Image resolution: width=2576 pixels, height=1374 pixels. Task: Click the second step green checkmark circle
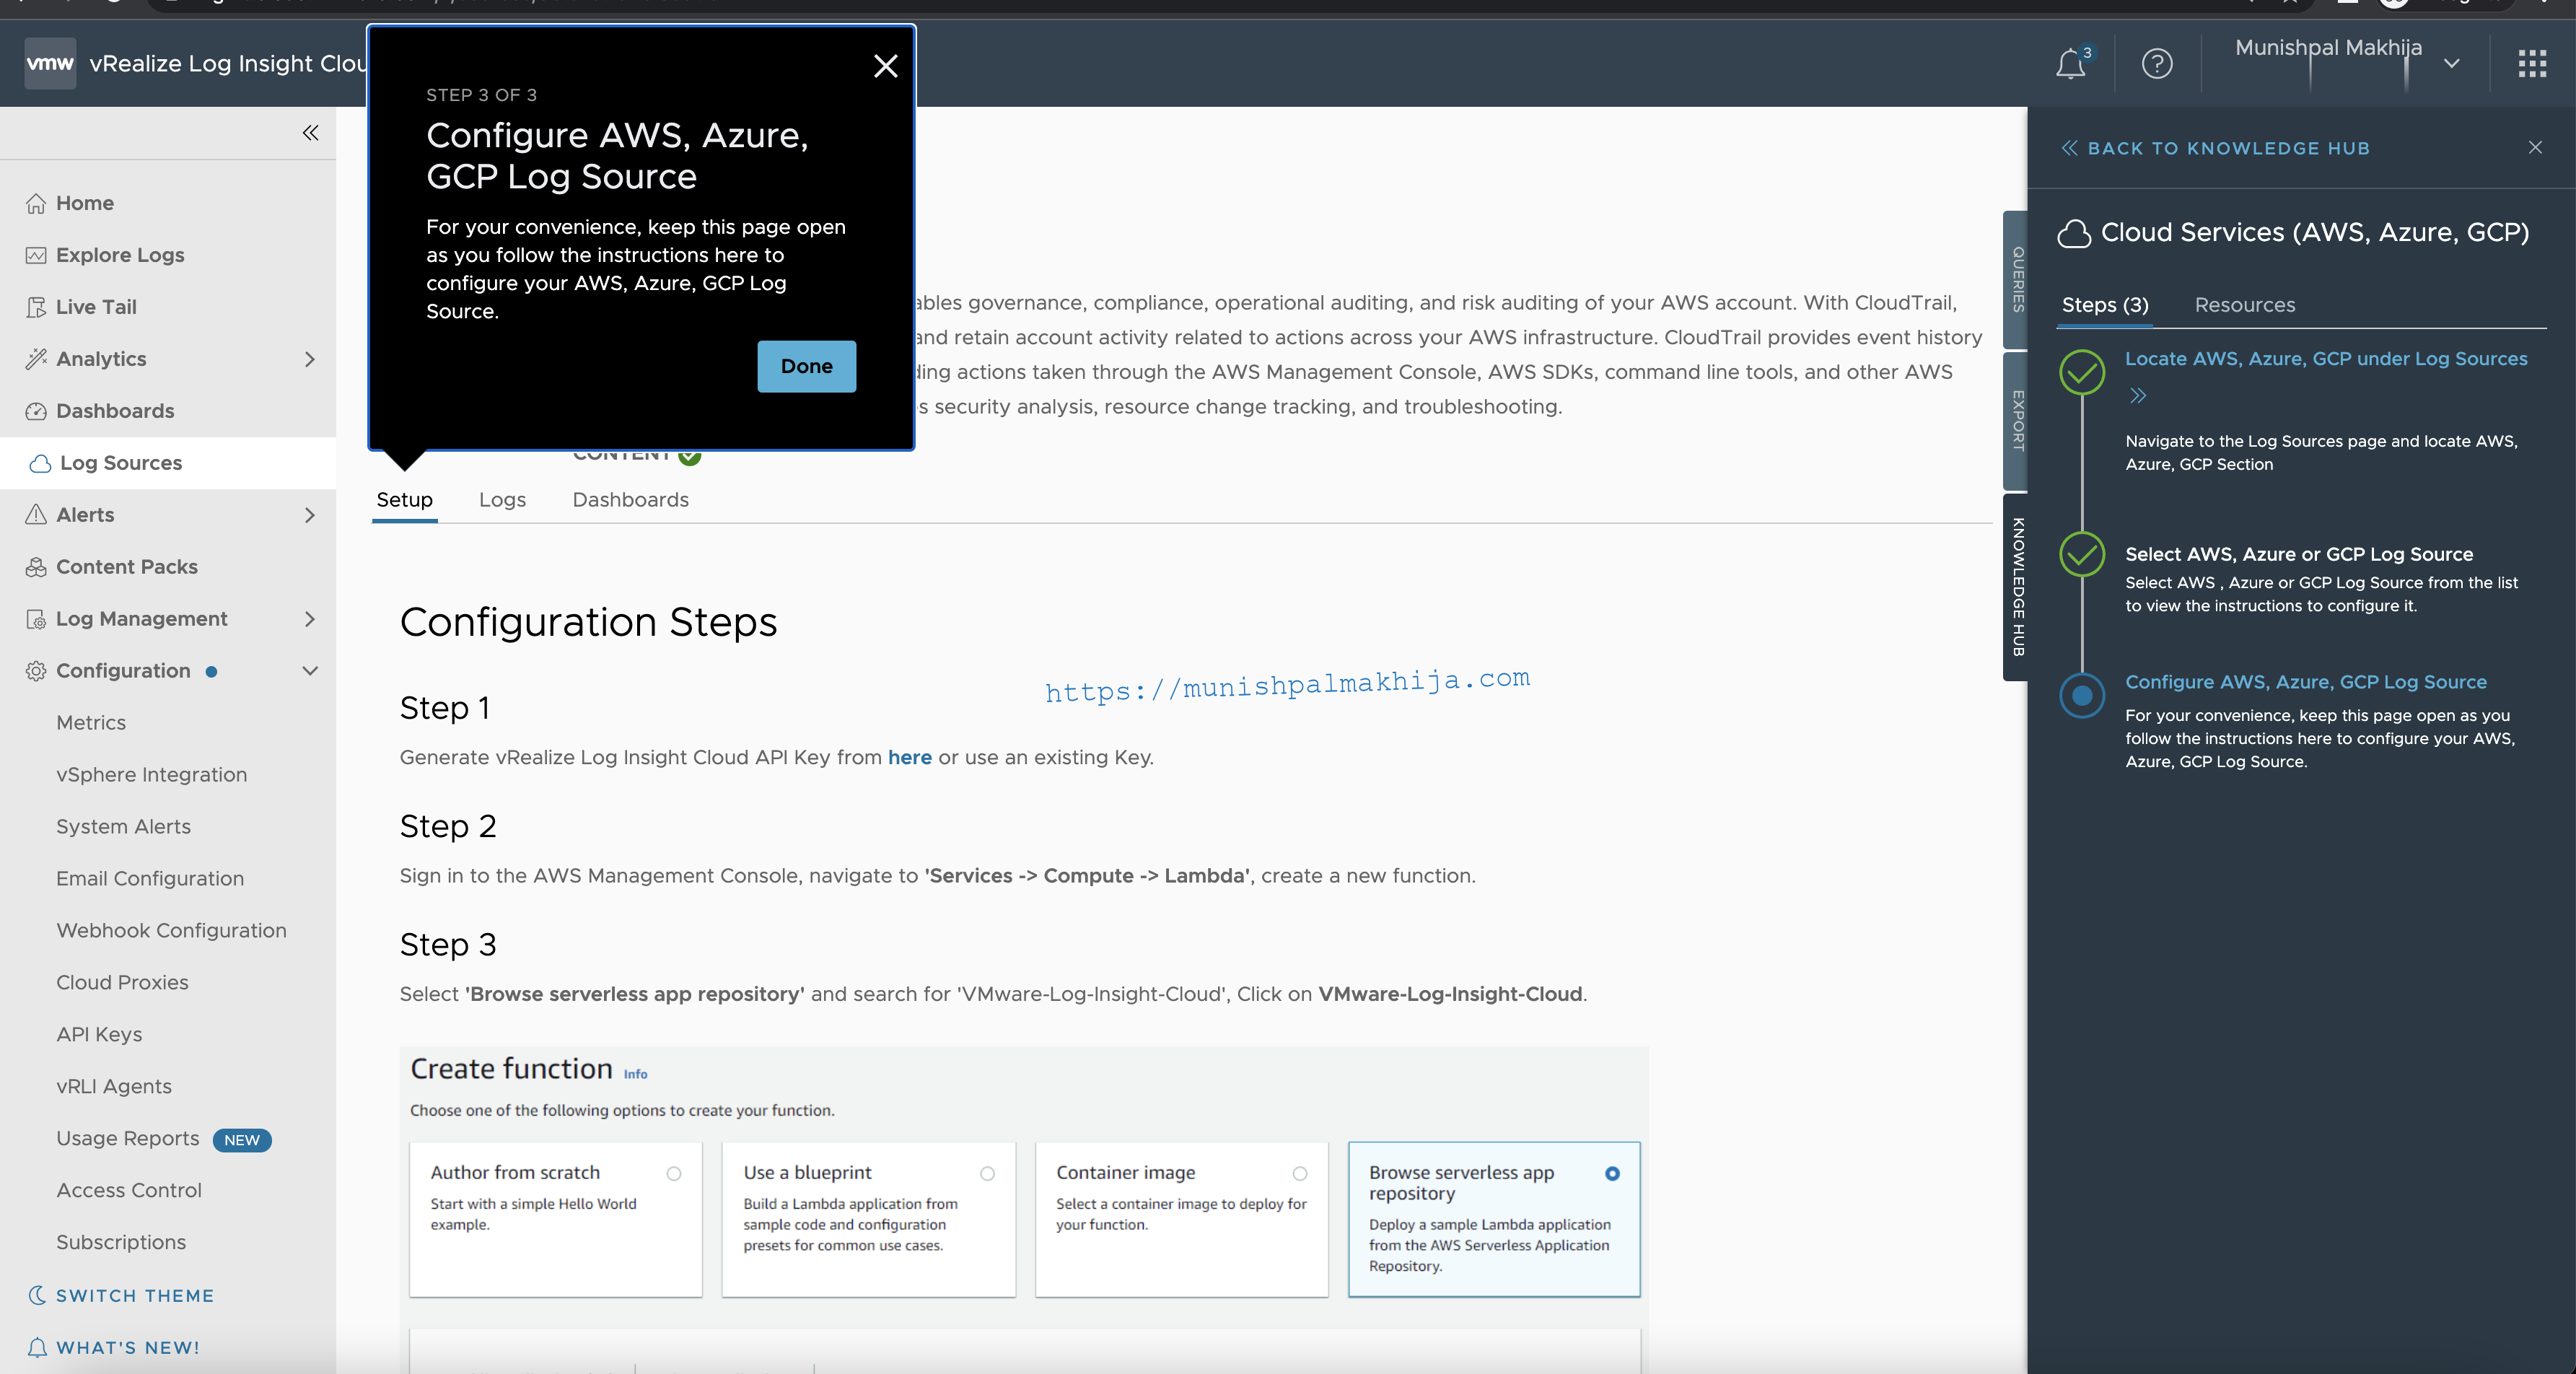[2082, 554]
